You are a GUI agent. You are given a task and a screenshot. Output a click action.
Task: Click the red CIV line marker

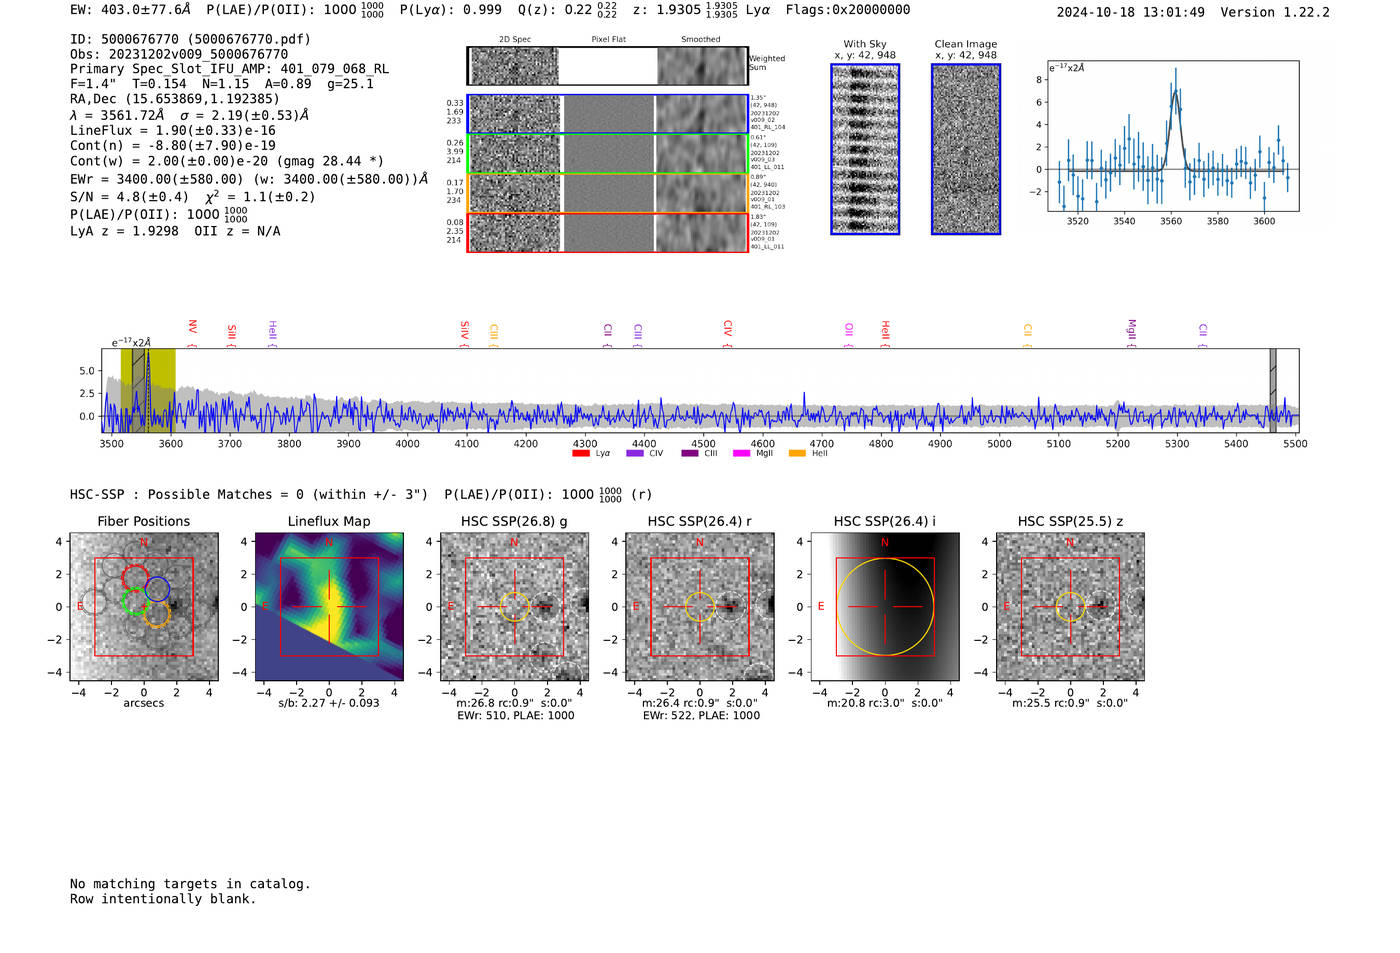click(727, 334)
